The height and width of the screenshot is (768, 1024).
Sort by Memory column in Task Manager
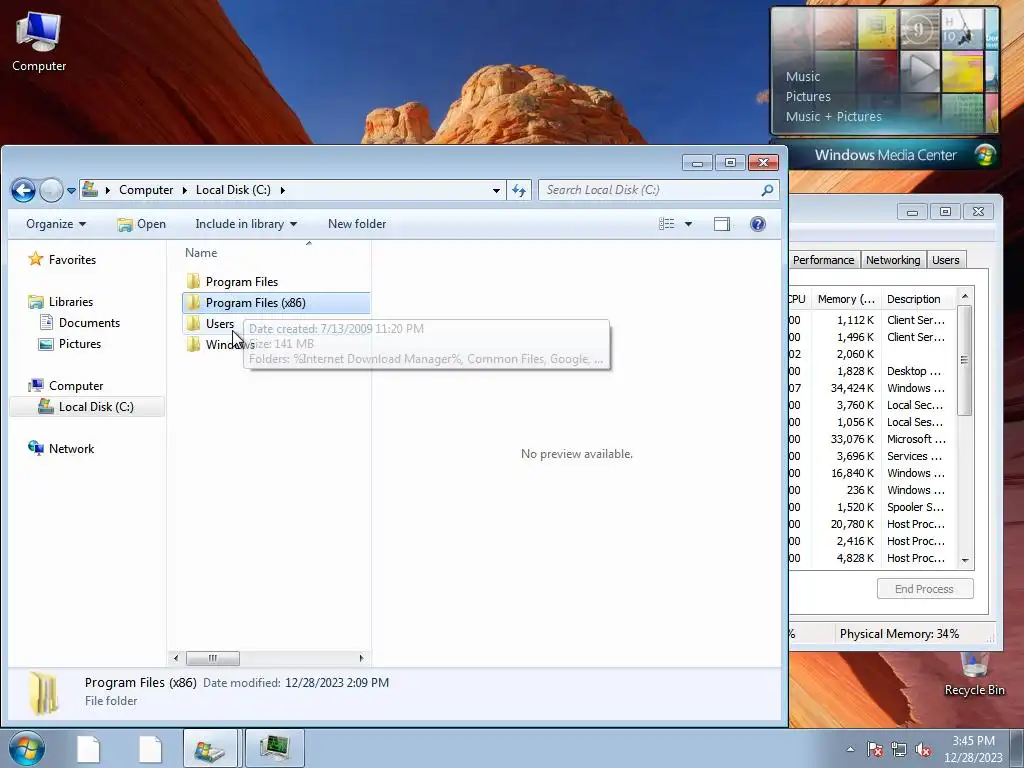(x=846, y=299)
